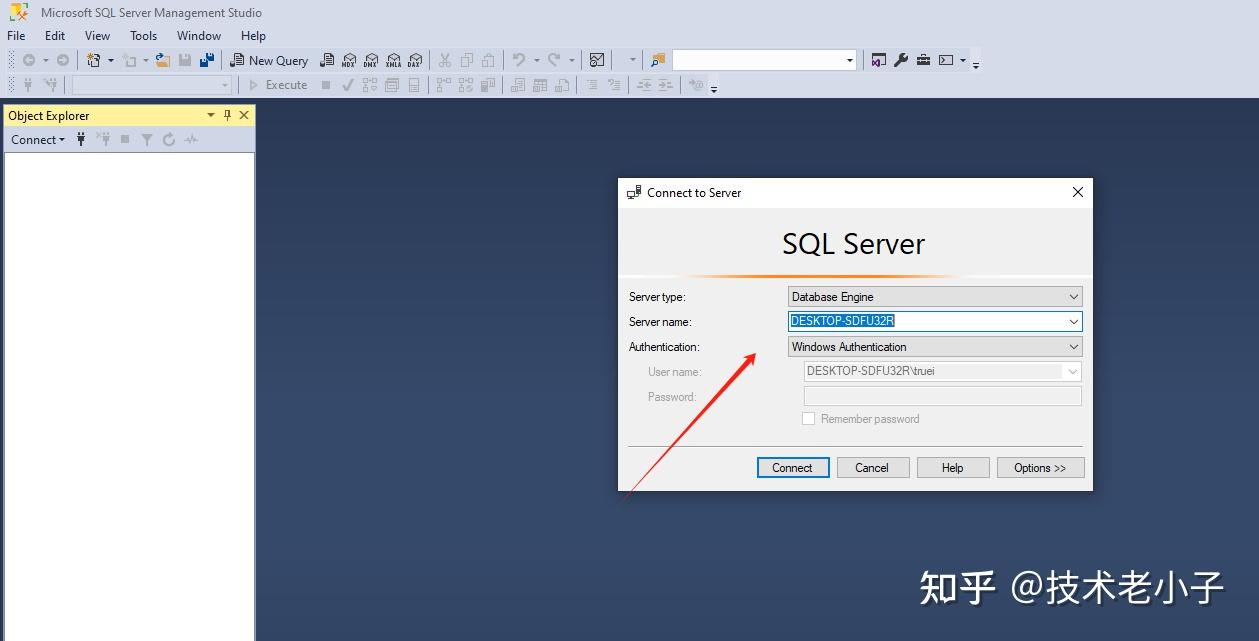Click the Connect plug icon in Object Explorer

click(x=80, y=139)
